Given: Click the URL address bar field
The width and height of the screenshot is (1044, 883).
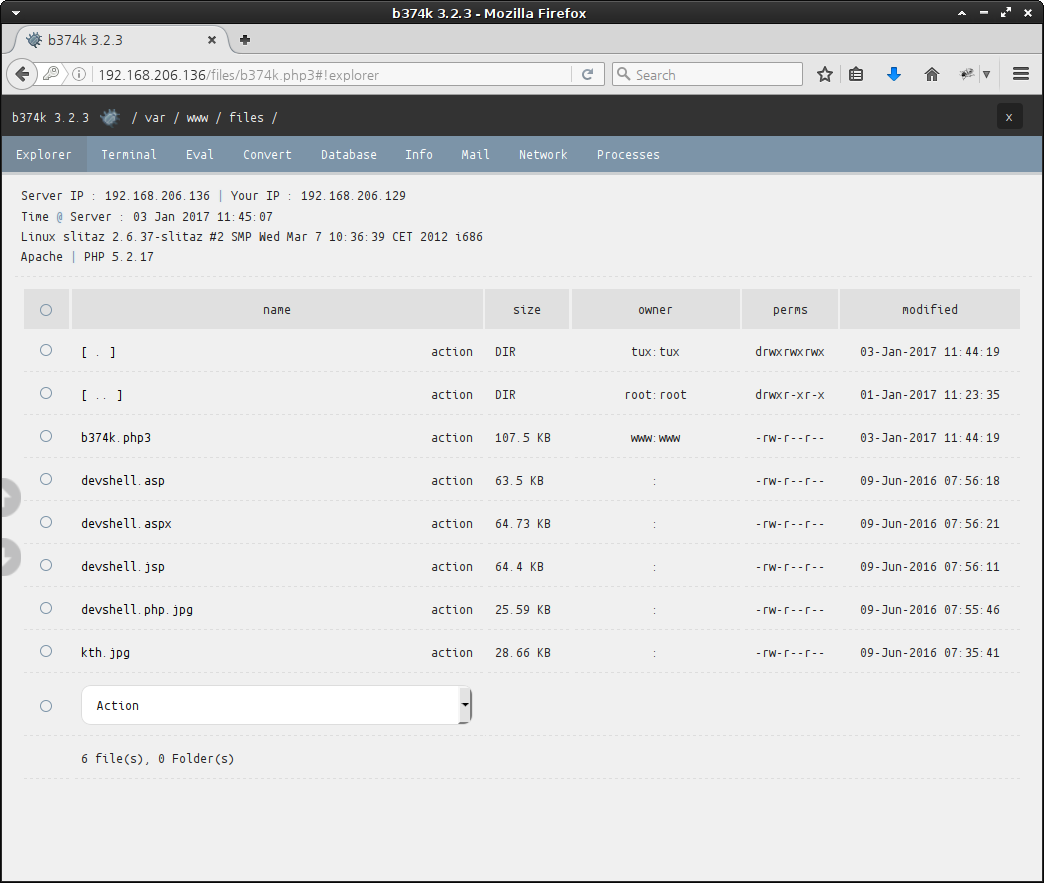Looking at the screenshot, I should pos(333,75).
